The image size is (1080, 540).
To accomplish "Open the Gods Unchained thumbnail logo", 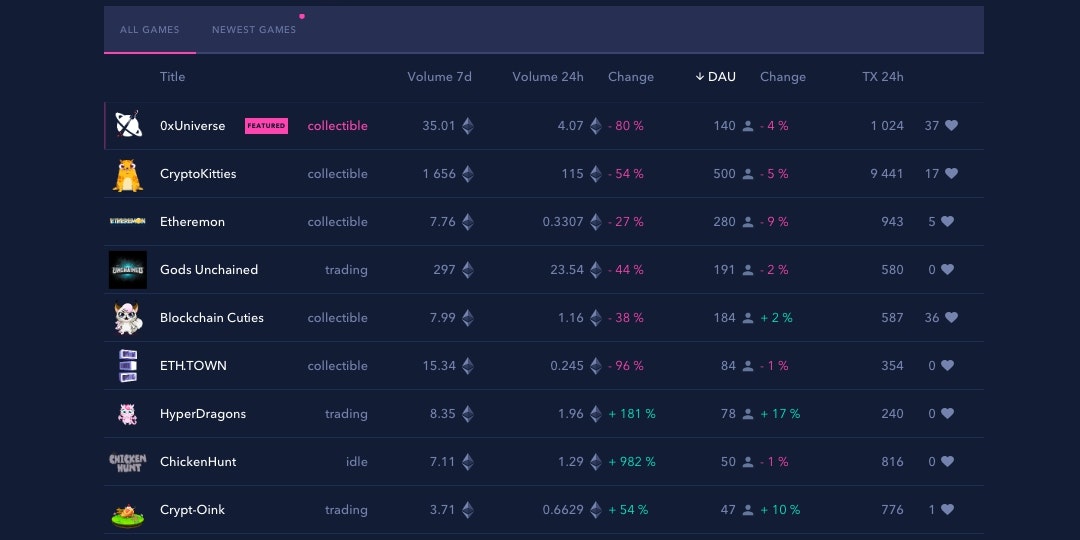I will click(128, 269).
